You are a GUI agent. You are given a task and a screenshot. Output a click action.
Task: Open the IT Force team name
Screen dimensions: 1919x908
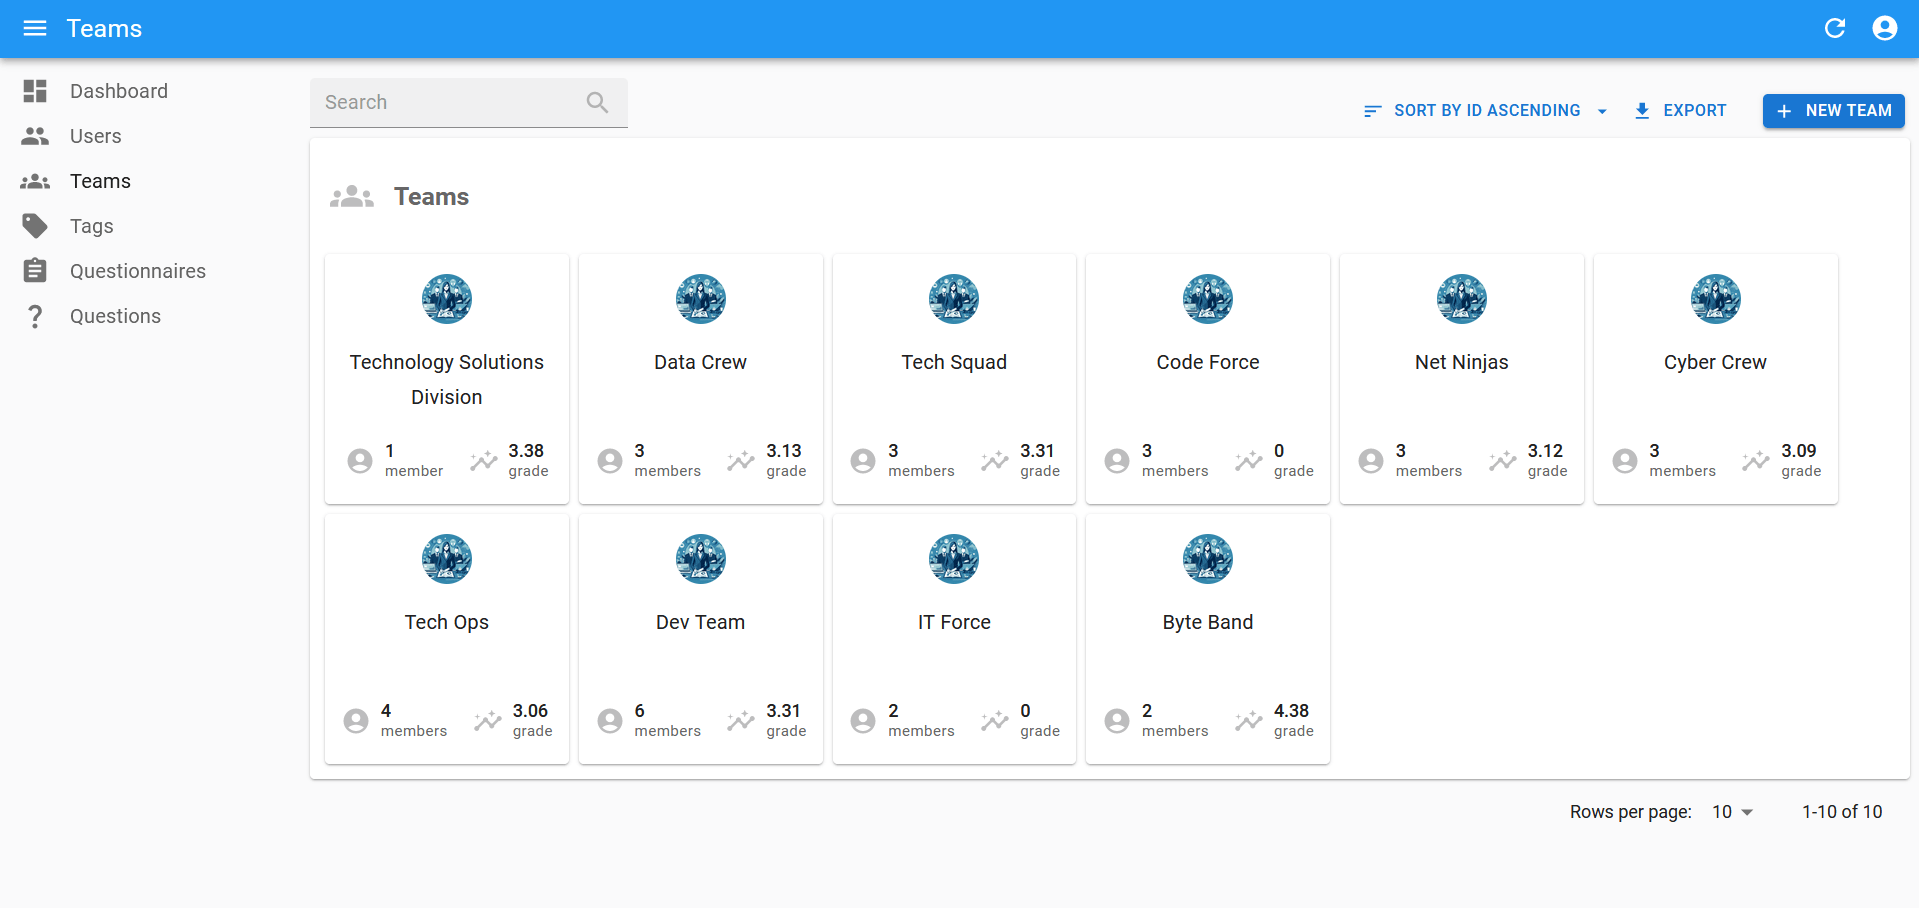point(954,622)
